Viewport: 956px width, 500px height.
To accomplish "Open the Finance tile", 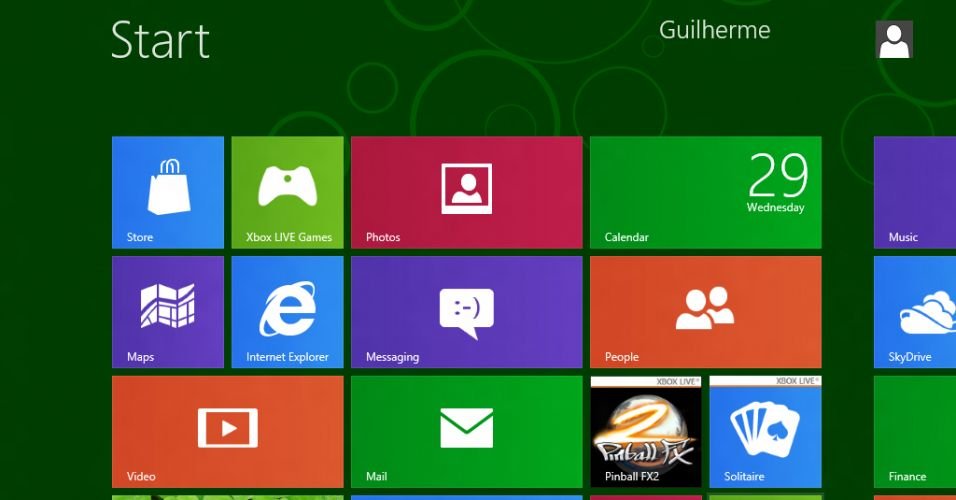I will (914, 431).
